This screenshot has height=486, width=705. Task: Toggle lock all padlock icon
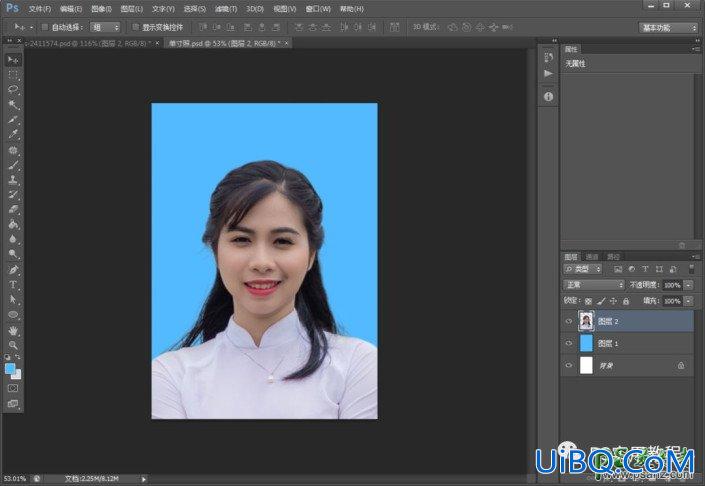pyautogui.click(x=626, y=301)
